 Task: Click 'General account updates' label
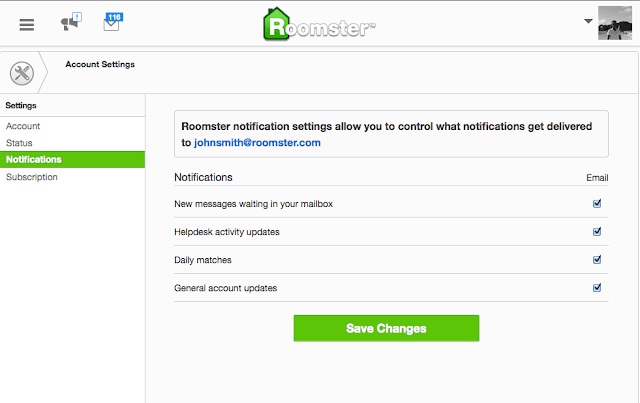(226, 288)
